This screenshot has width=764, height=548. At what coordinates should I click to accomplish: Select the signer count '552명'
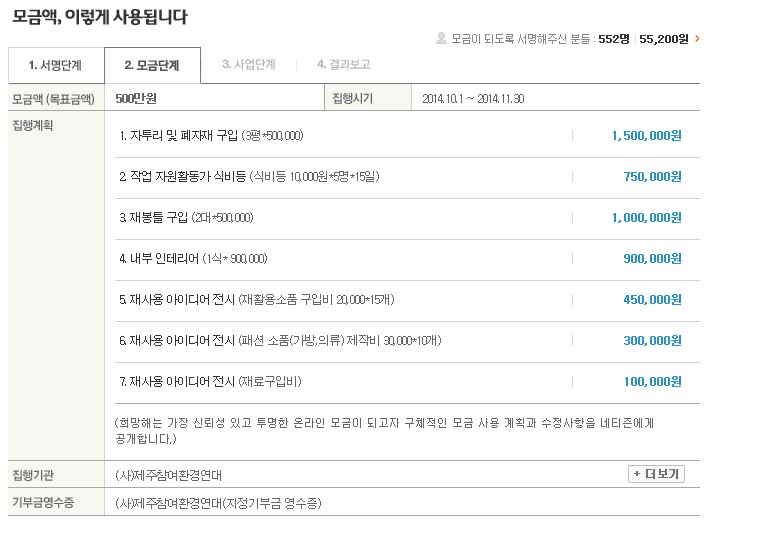[614, 39]
